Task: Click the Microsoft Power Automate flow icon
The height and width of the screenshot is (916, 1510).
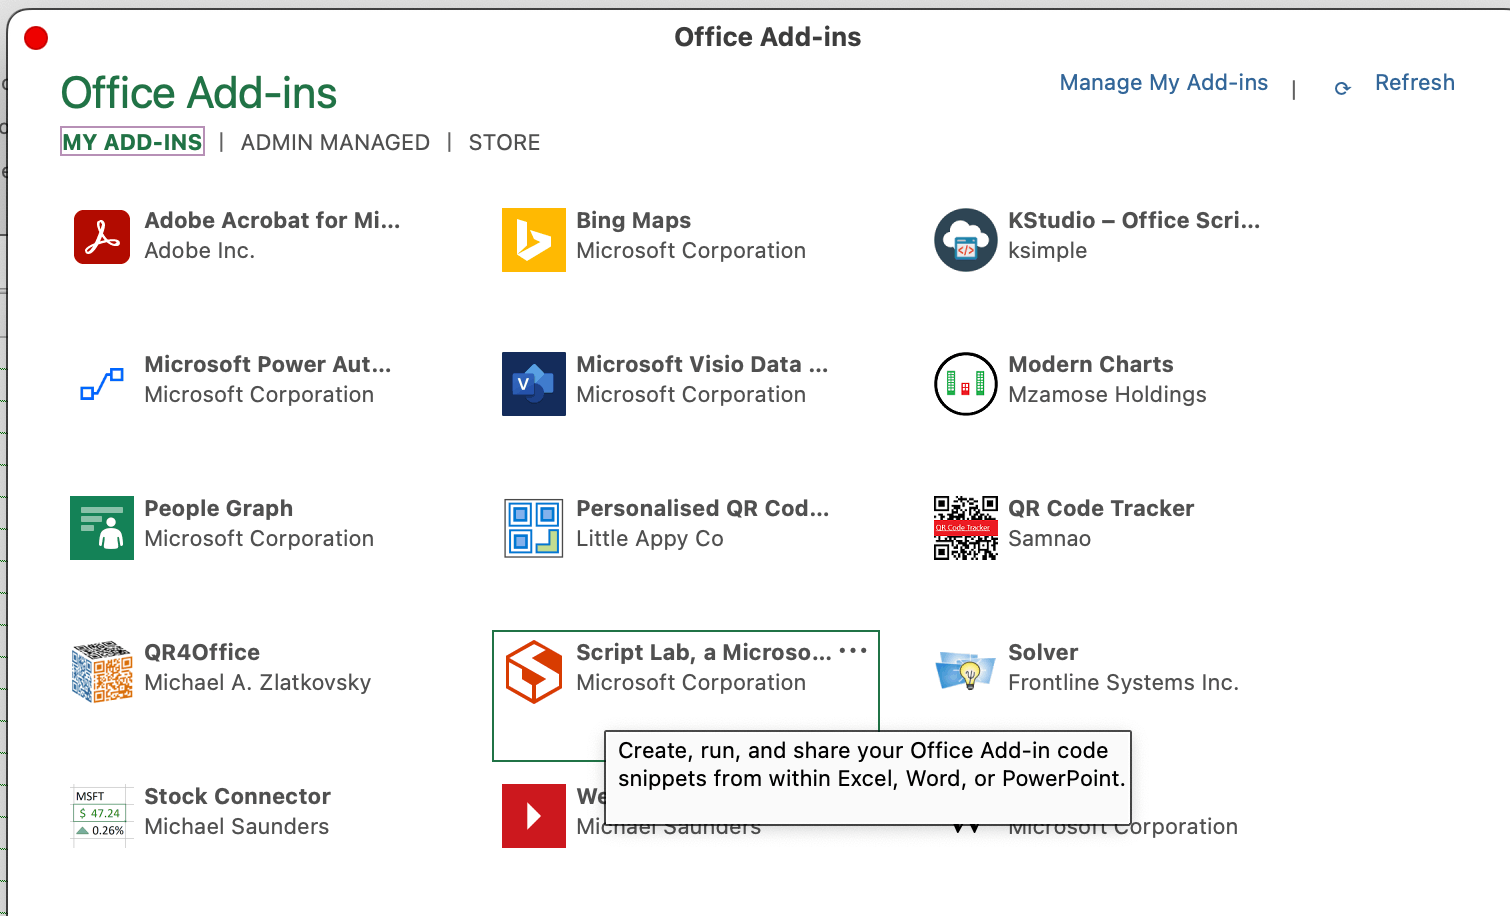Action: (x=102, y=384)
